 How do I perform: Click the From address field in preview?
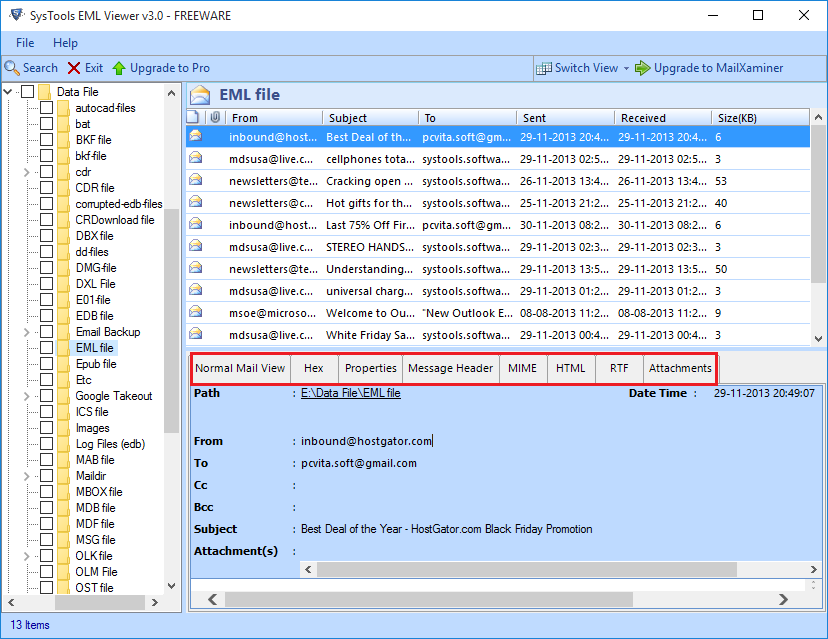(x=366, y=441)
